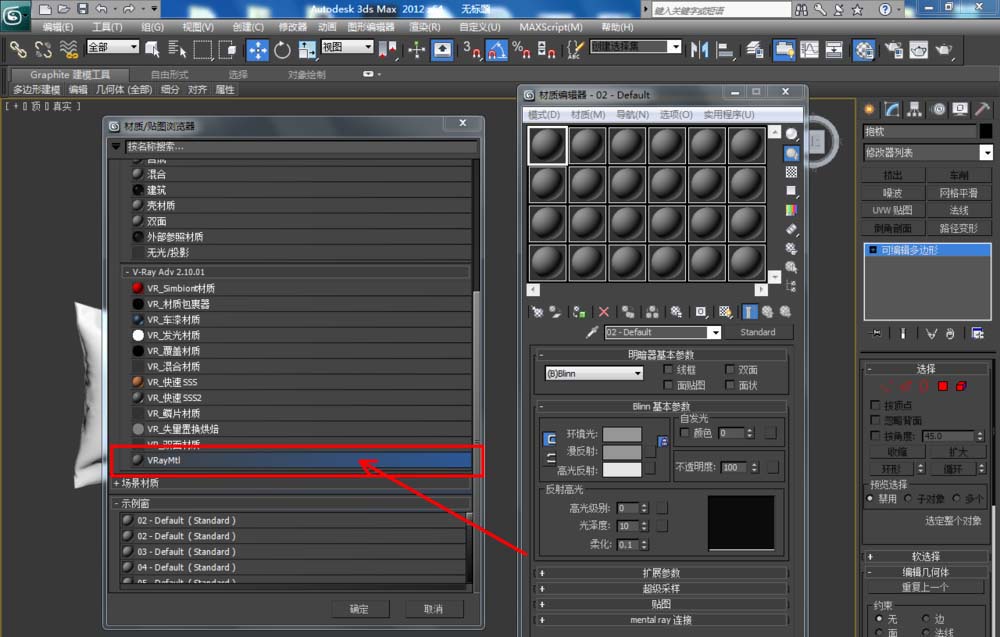
Task: Enable 忽略背面 ignore backfacing checkbox
Action: coord(876,420)
